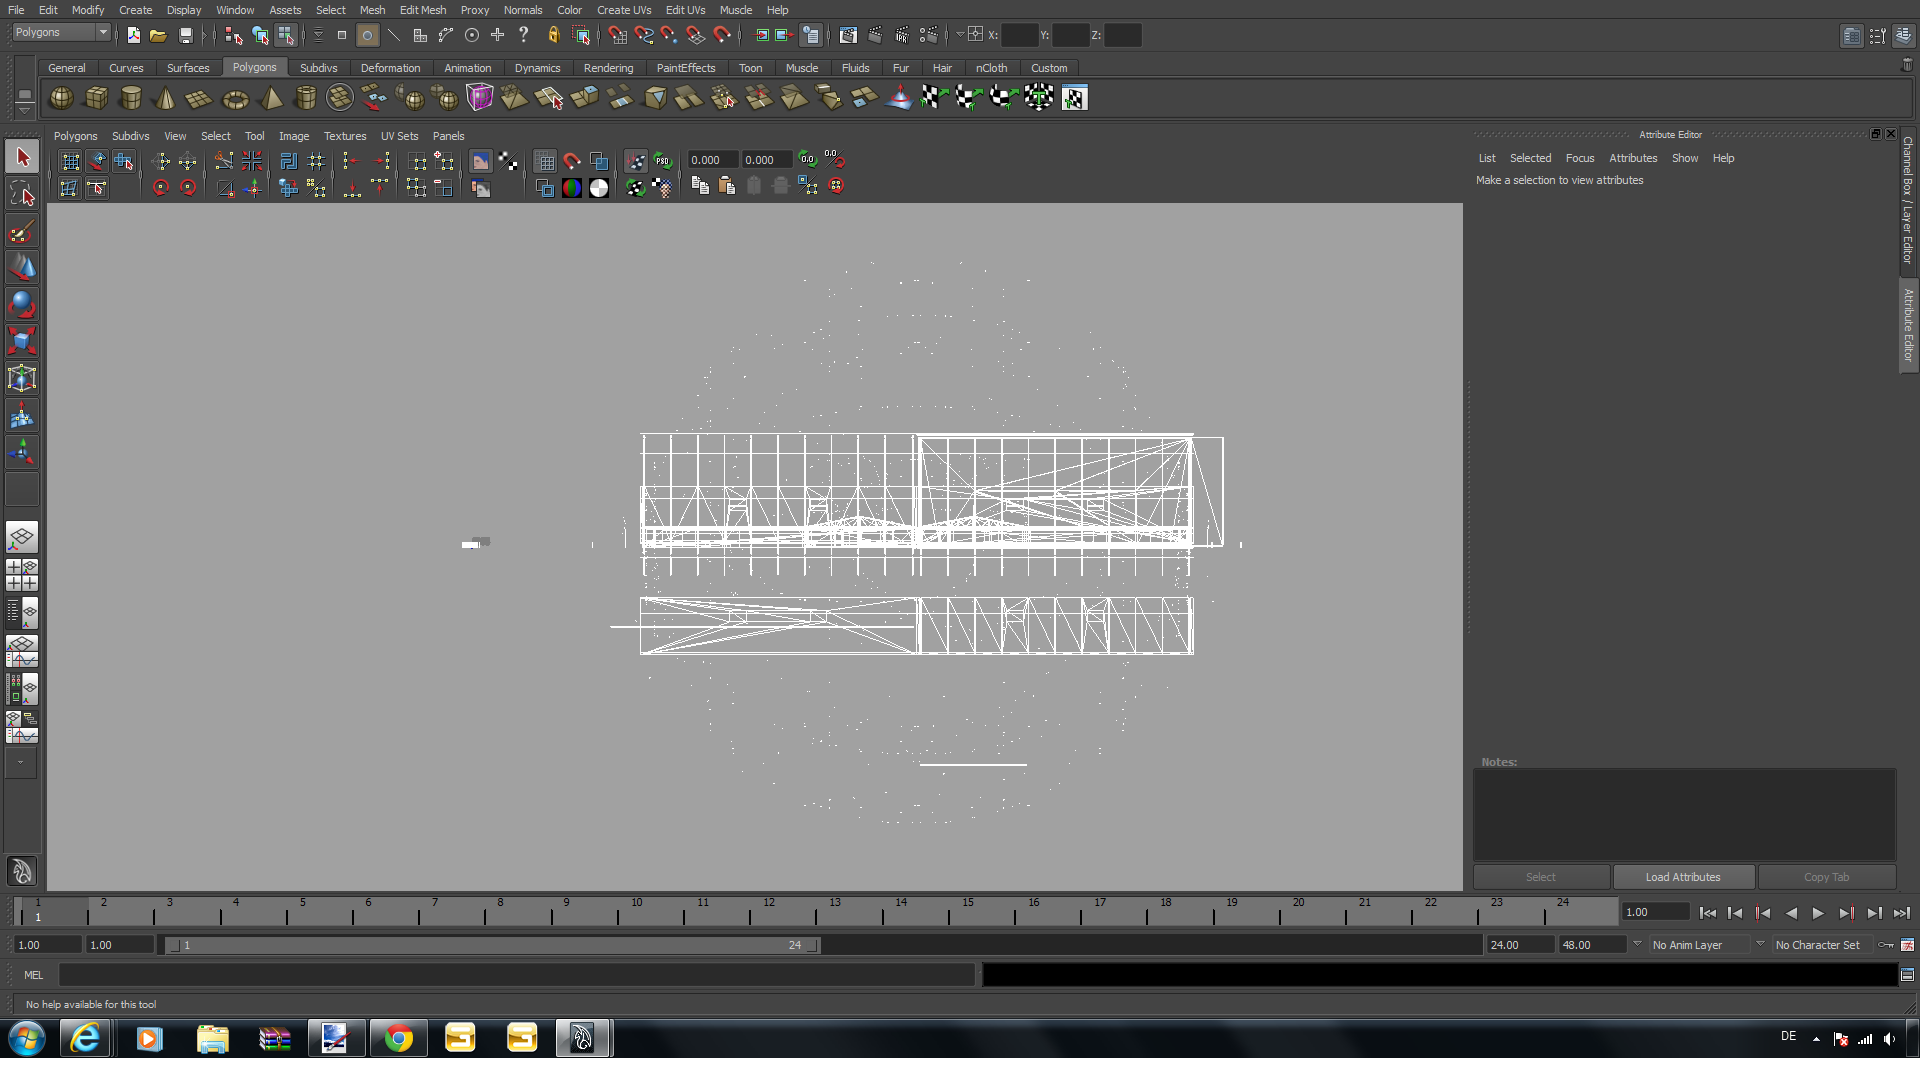Toggle RGB channel display icon
This screenshot has height=1080, width=1920.
(x=572, y=188)
